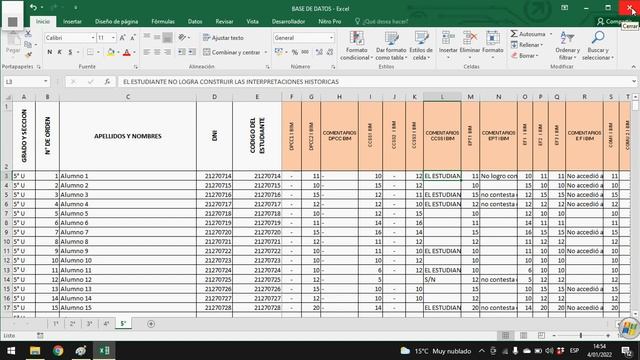Screen dimensions: 640x360
Task: Open Estilos de celda
Action: pyautogui.click(x=421, y=45)
